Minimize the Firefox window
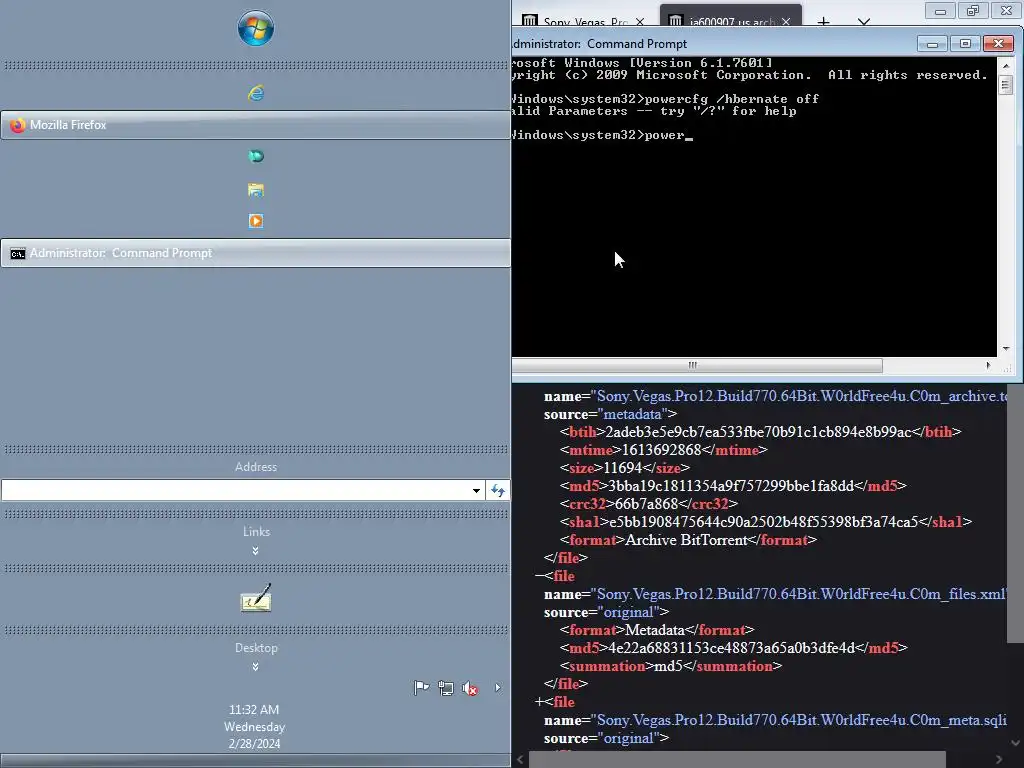The width and height of the screenshot is (1024, 768). [940, 11]
